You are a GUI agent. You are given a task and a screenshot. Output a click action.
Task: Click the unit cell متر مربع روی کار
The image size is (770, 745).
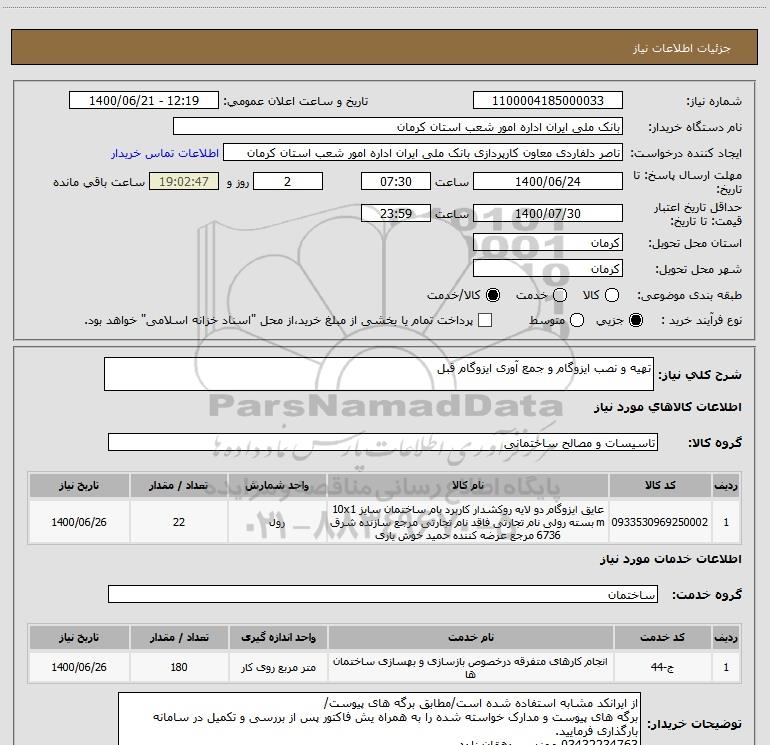278,667
